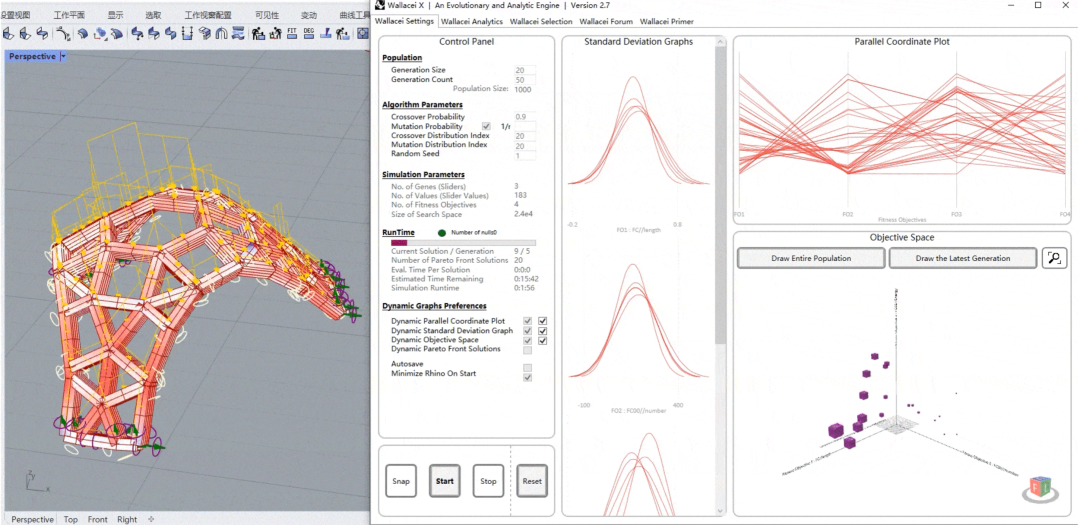
Task: Toggle greyed checkbox for Dynamic Parallel Coordinate Plot
Action: pos(528,321)
